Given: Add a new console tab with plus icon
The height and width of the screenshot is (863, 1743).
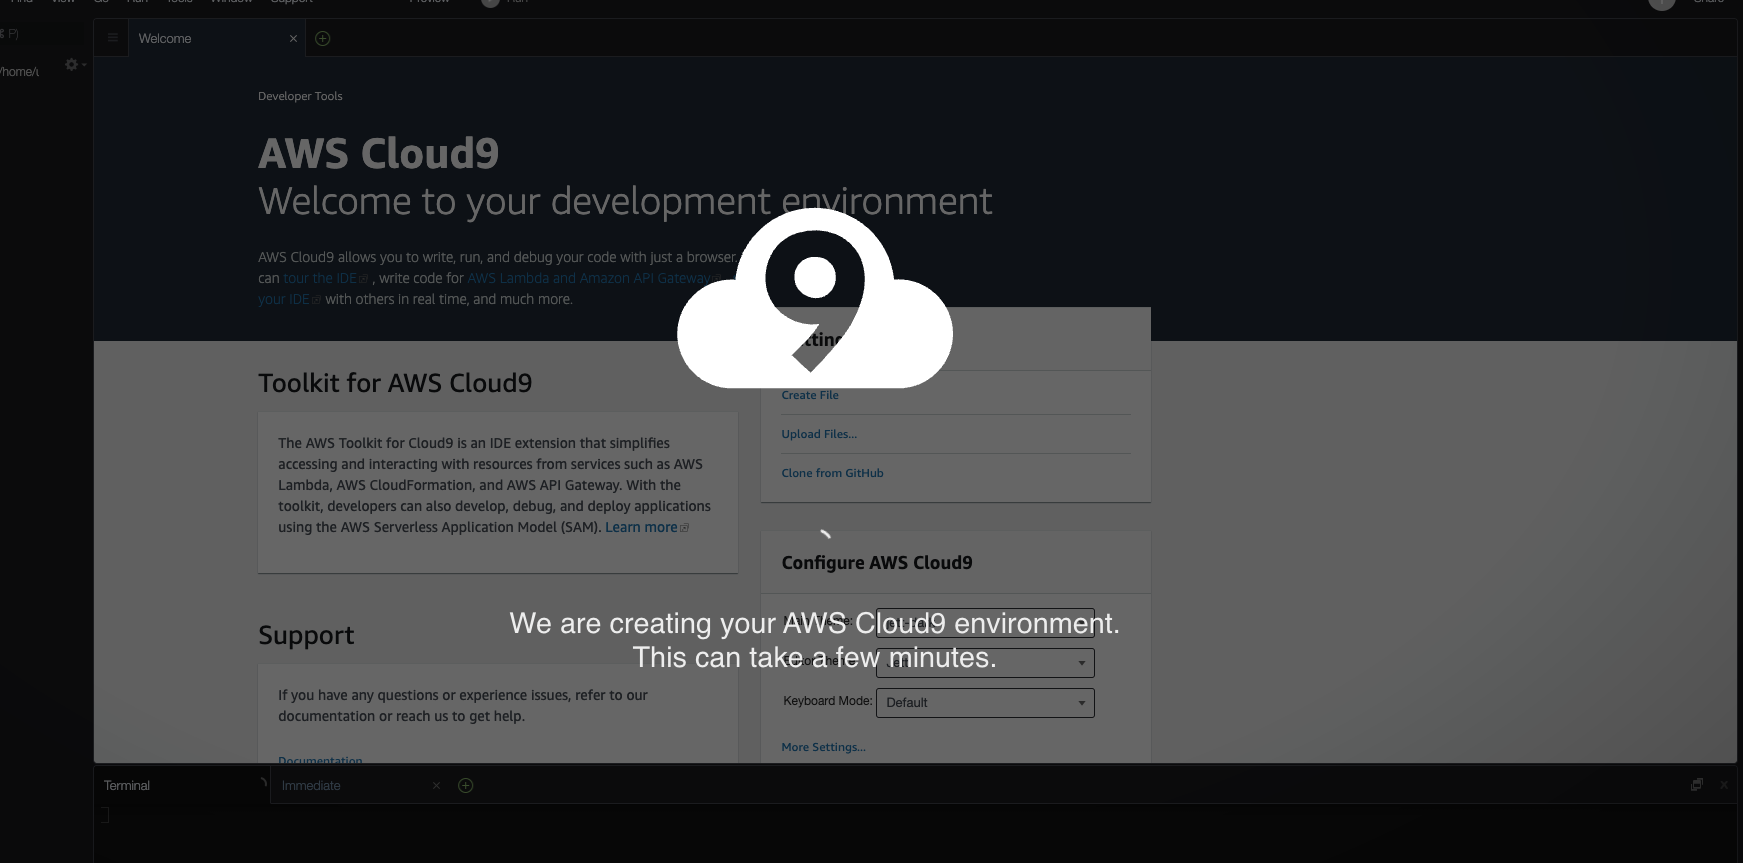Looking at the screenshot, I should tap(465, 786).
